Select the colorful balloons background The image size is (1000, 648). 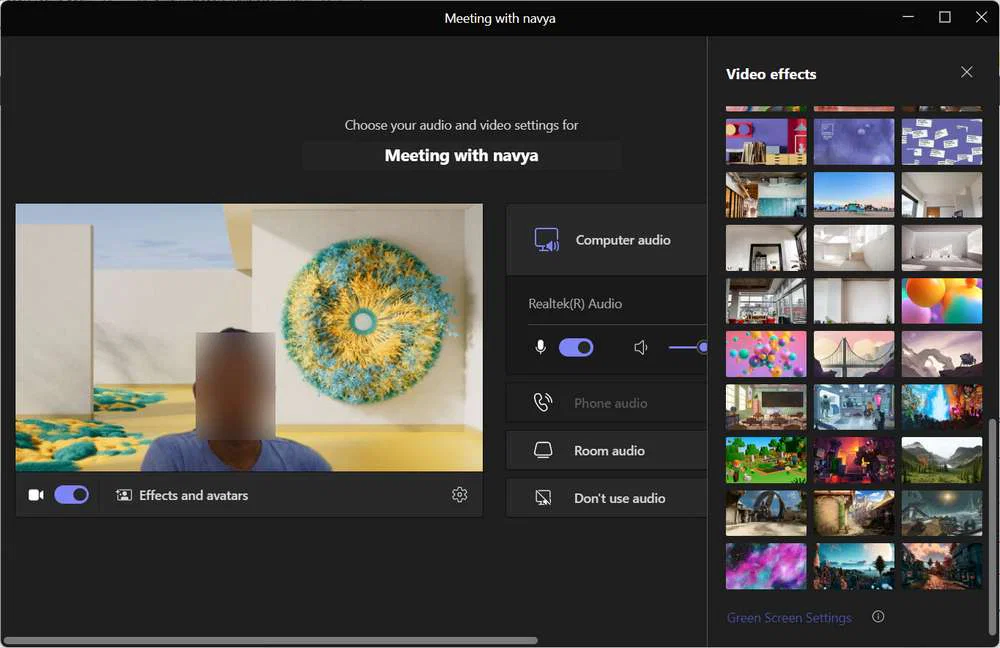(x=766, y=353)
